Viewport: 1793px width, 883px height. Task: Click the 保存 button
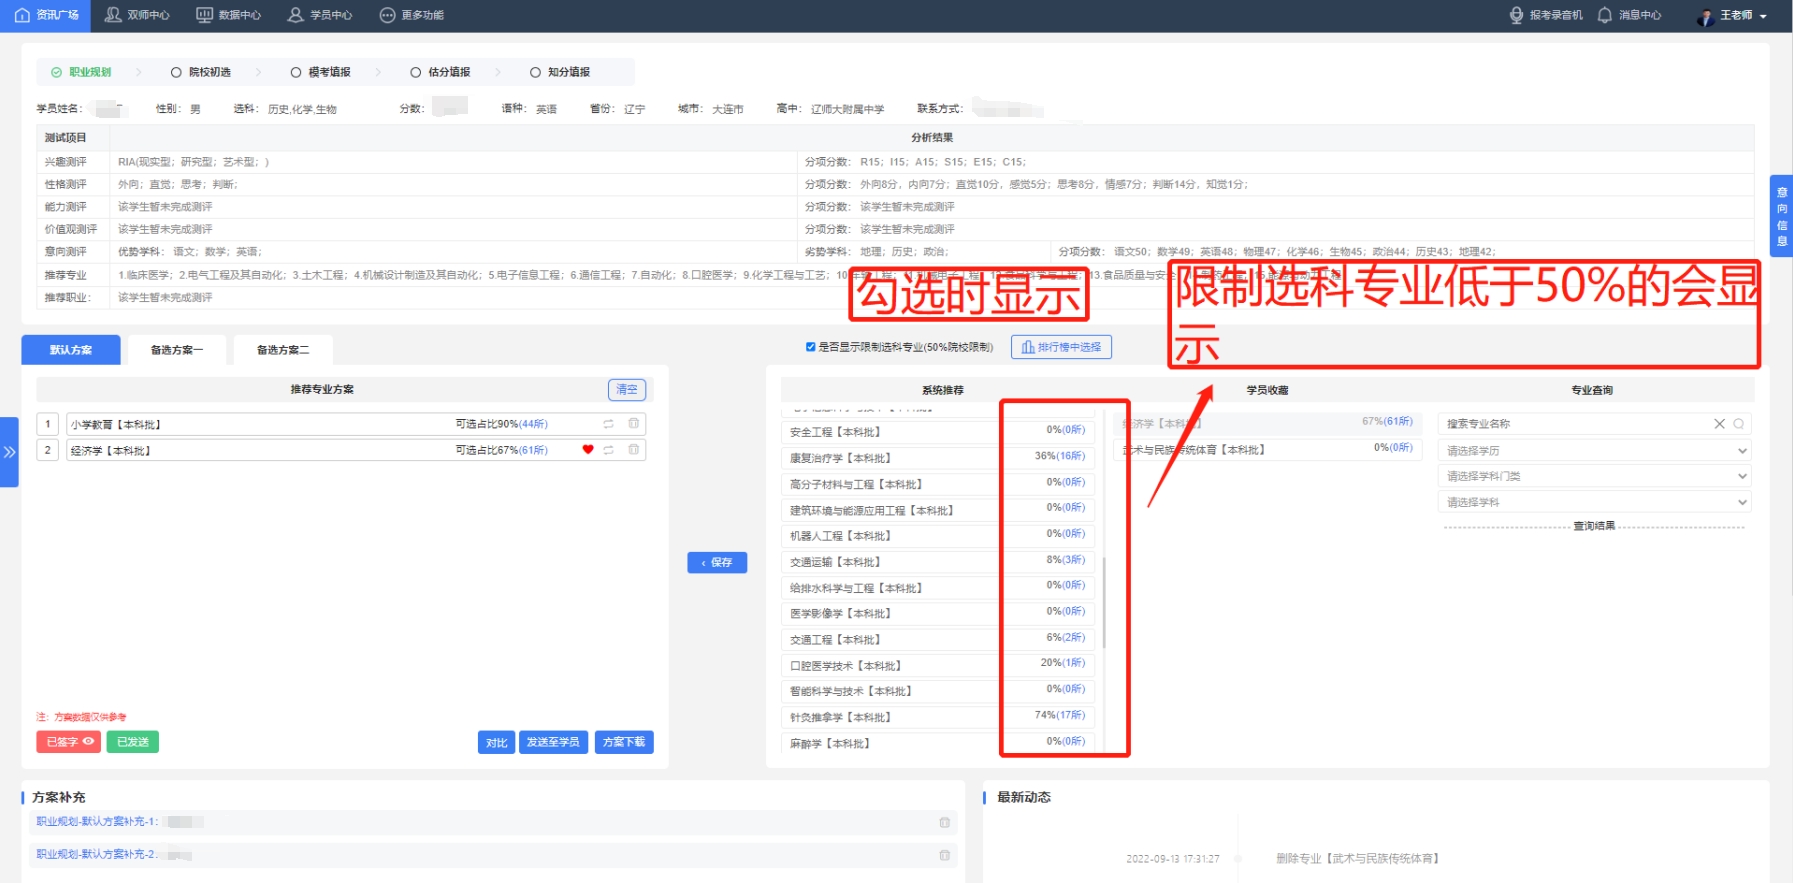[717, 562]
